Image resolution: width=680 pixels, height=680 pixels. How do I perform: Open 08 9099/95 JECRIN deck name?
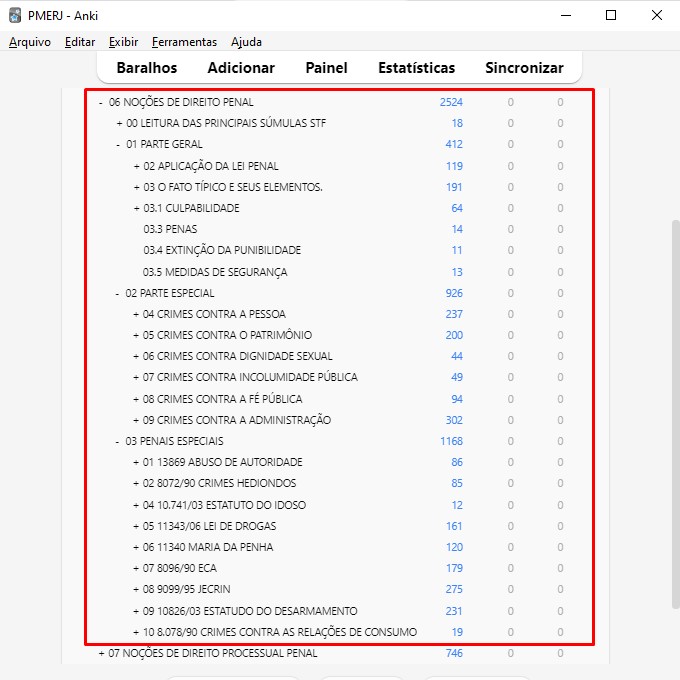[x=186, y=589]
